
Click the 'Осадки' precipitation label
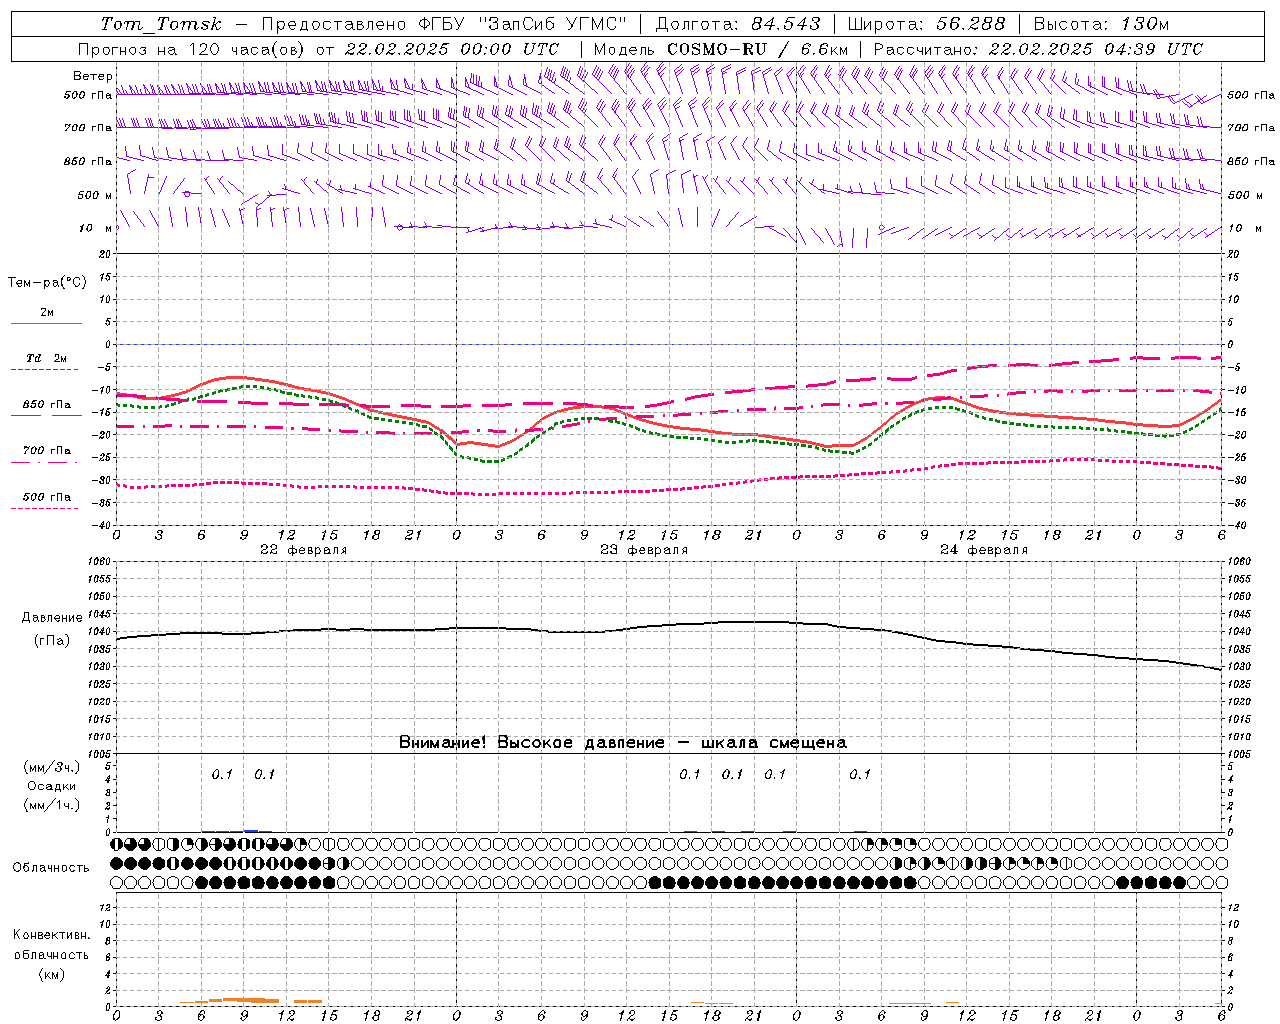[51, 786]
